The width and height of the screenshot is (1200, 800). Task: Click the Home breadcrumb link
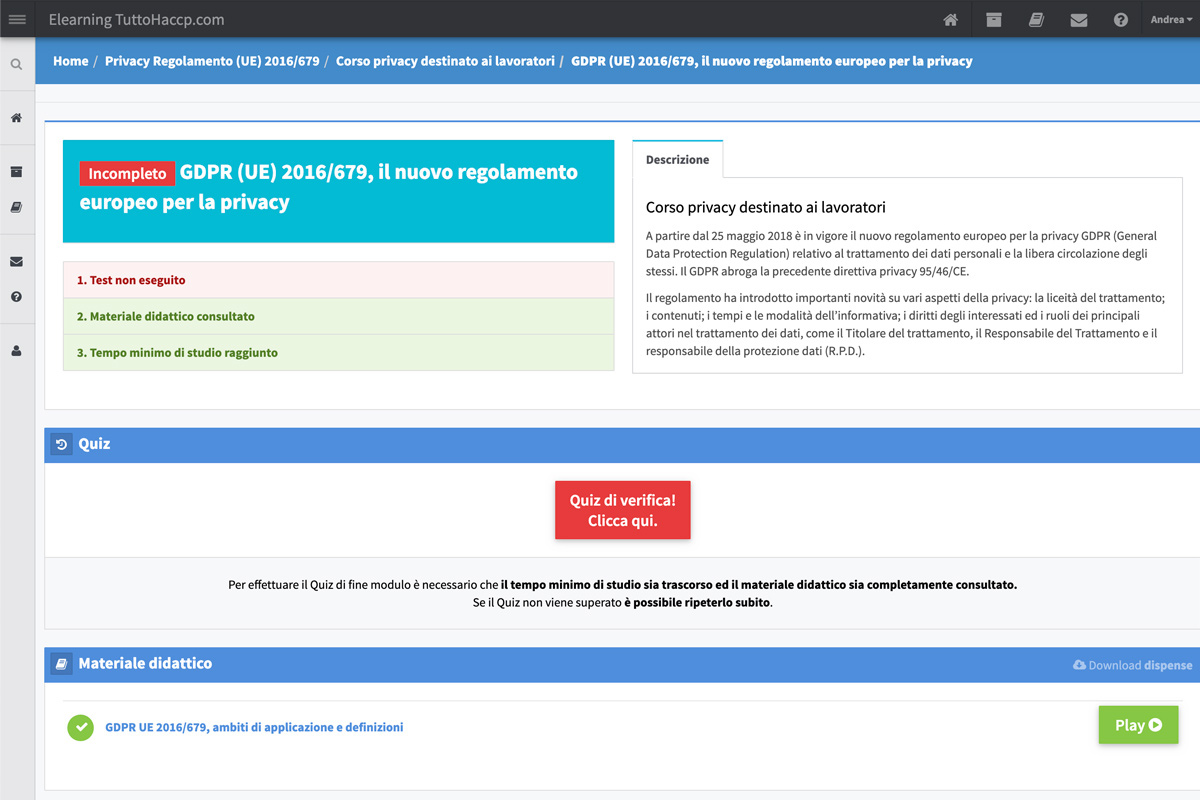pyautogui.click(x=70, y=61)
